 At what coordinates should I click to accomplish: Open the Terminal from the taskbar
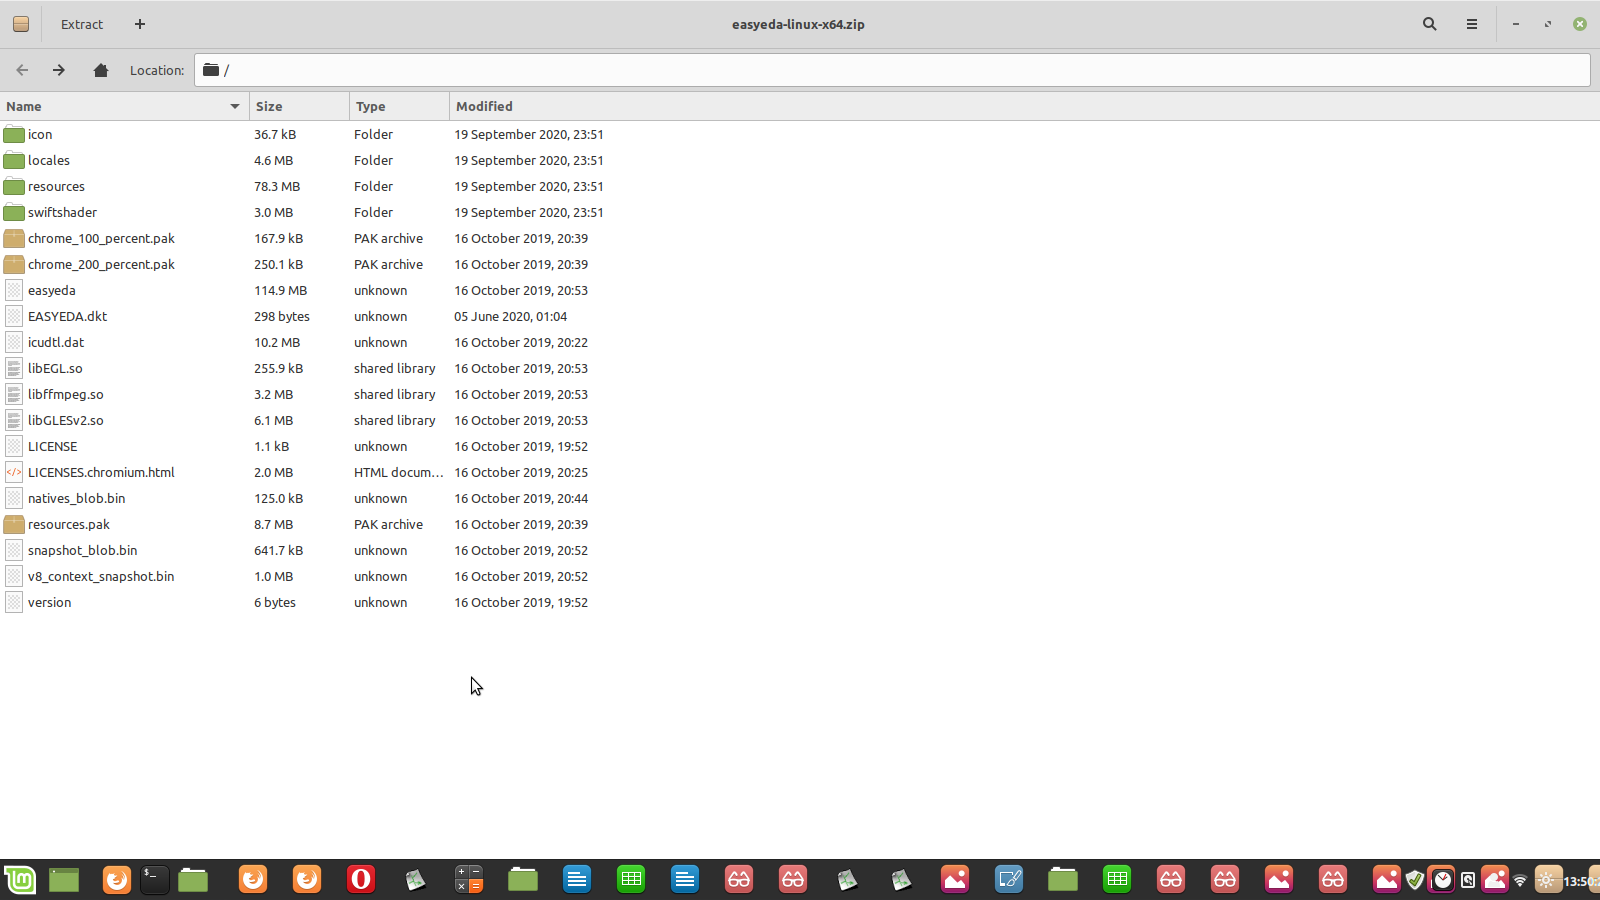click(154, 880)
